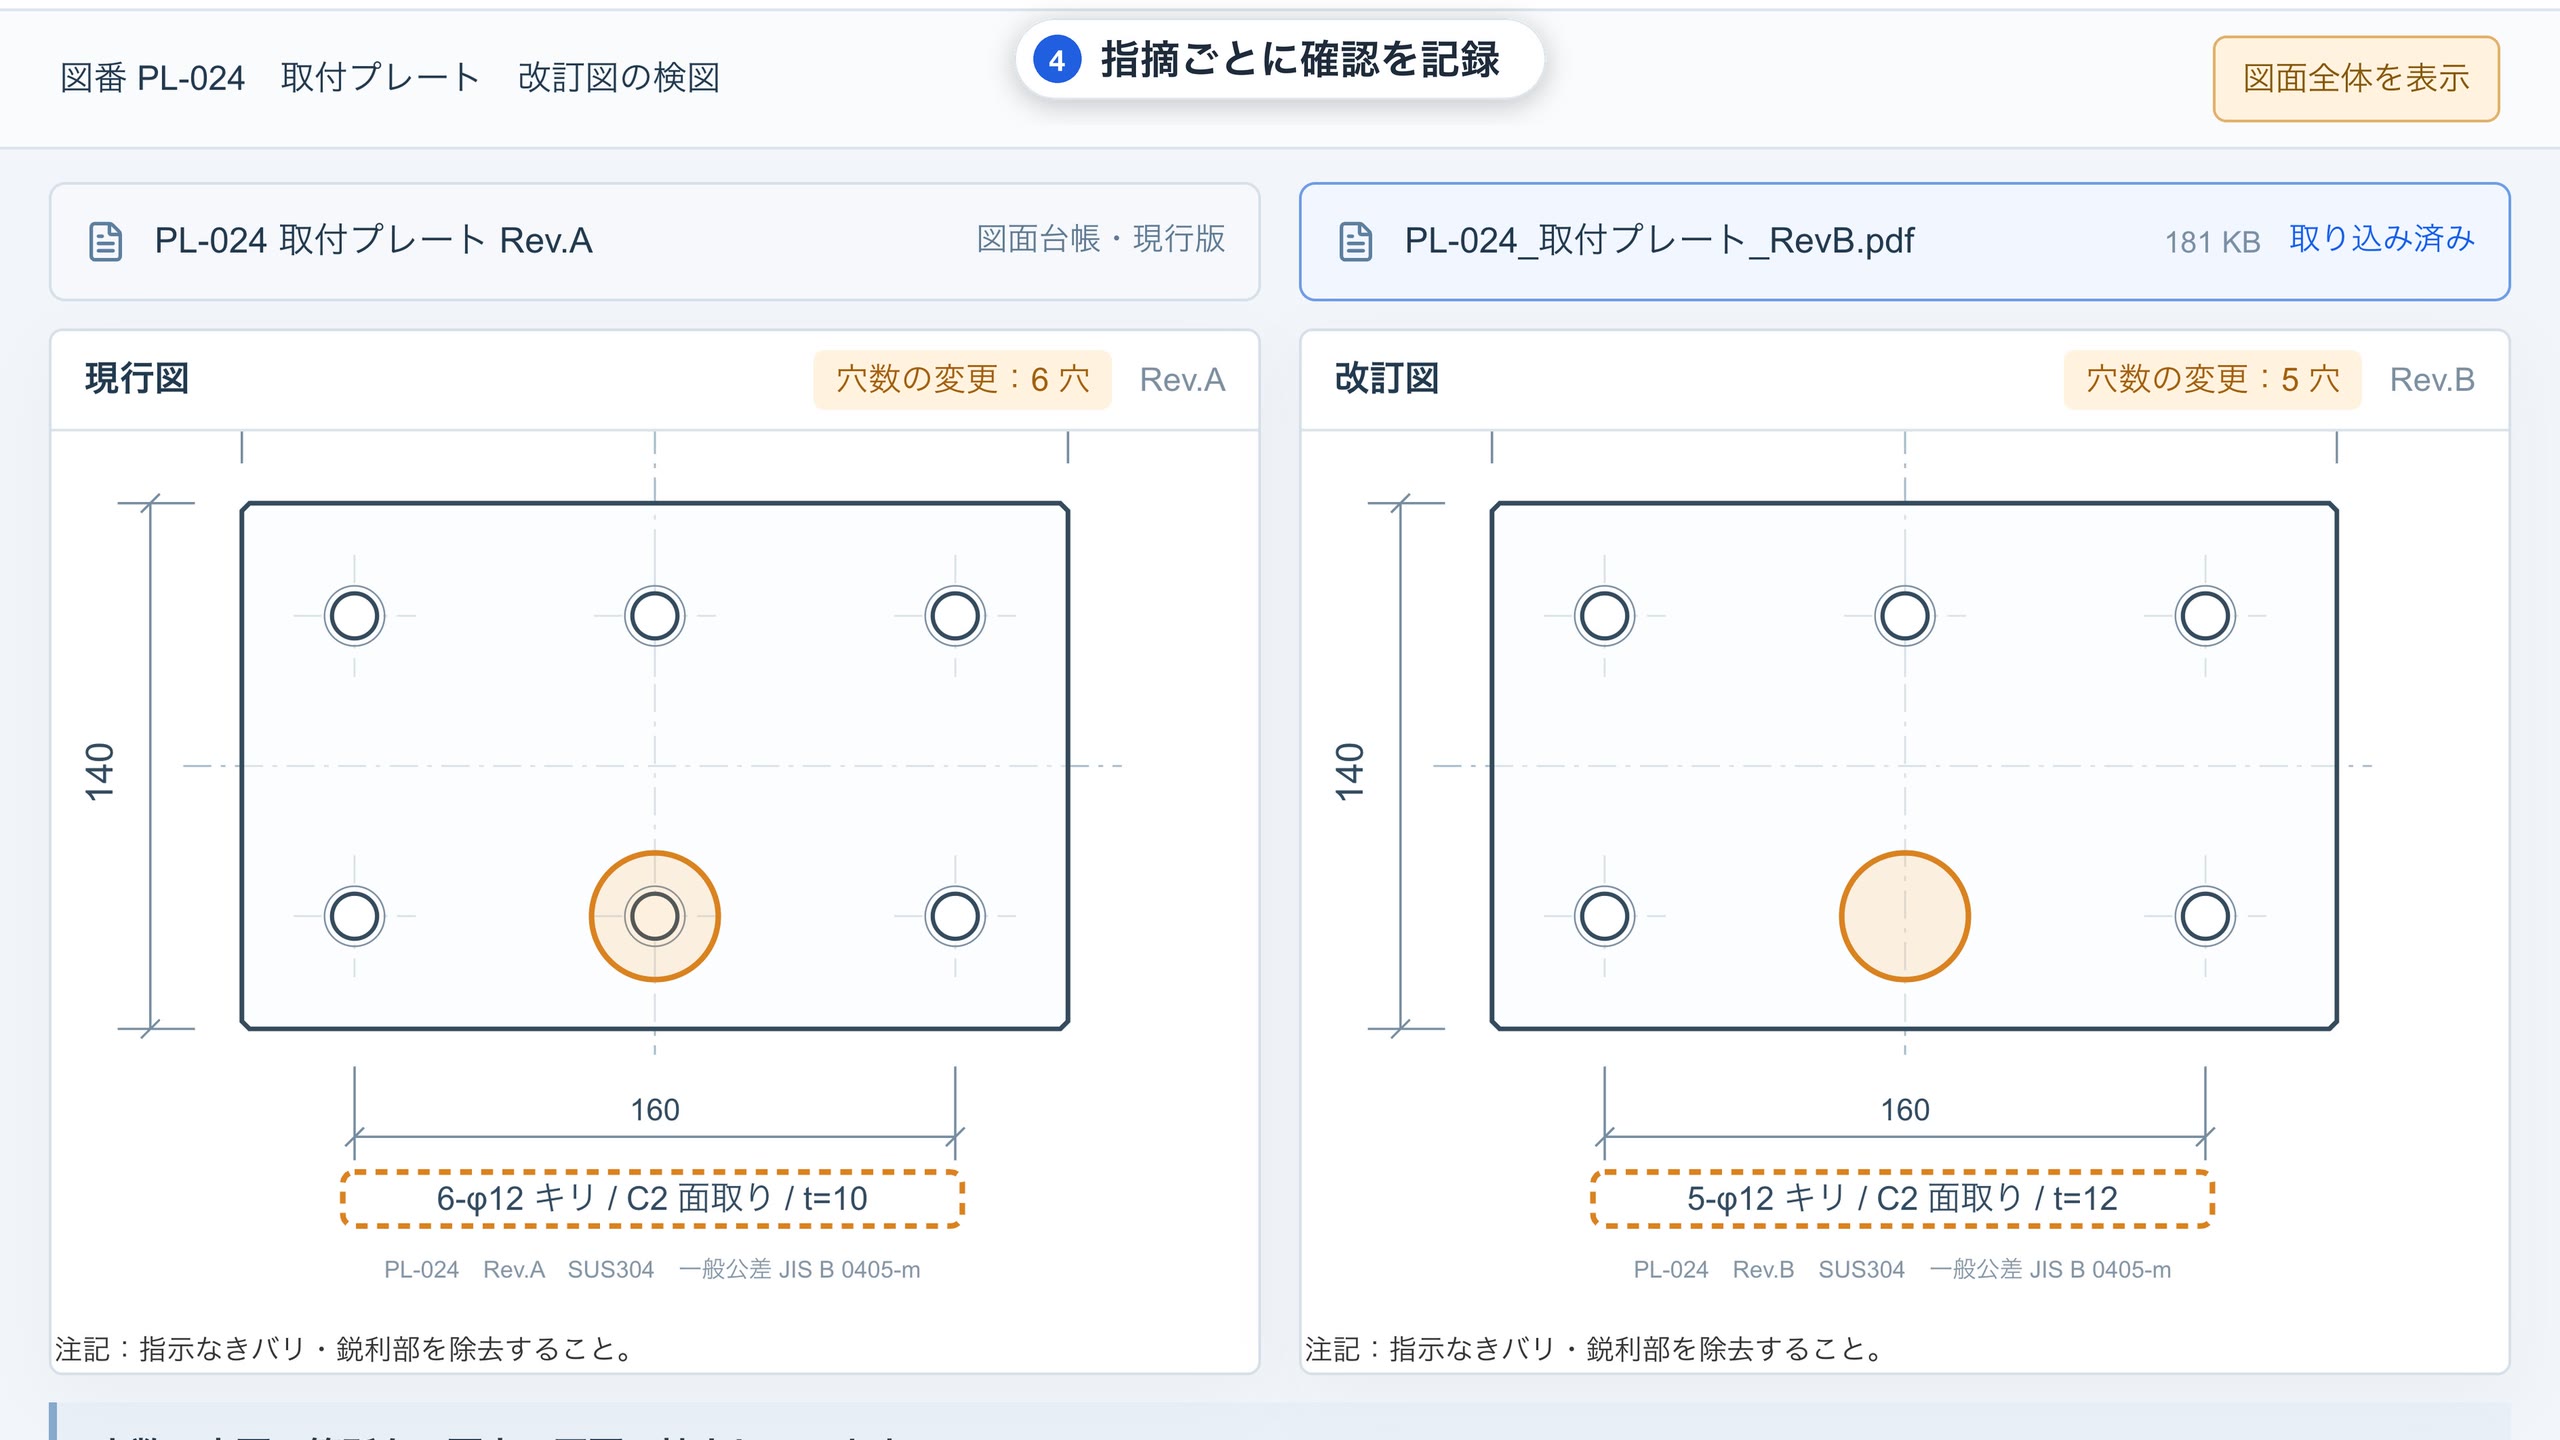Click the 注記 note under 改訂図
The width and height of the screenshot is (2560, 1440).
(x=1596, y=1349)
